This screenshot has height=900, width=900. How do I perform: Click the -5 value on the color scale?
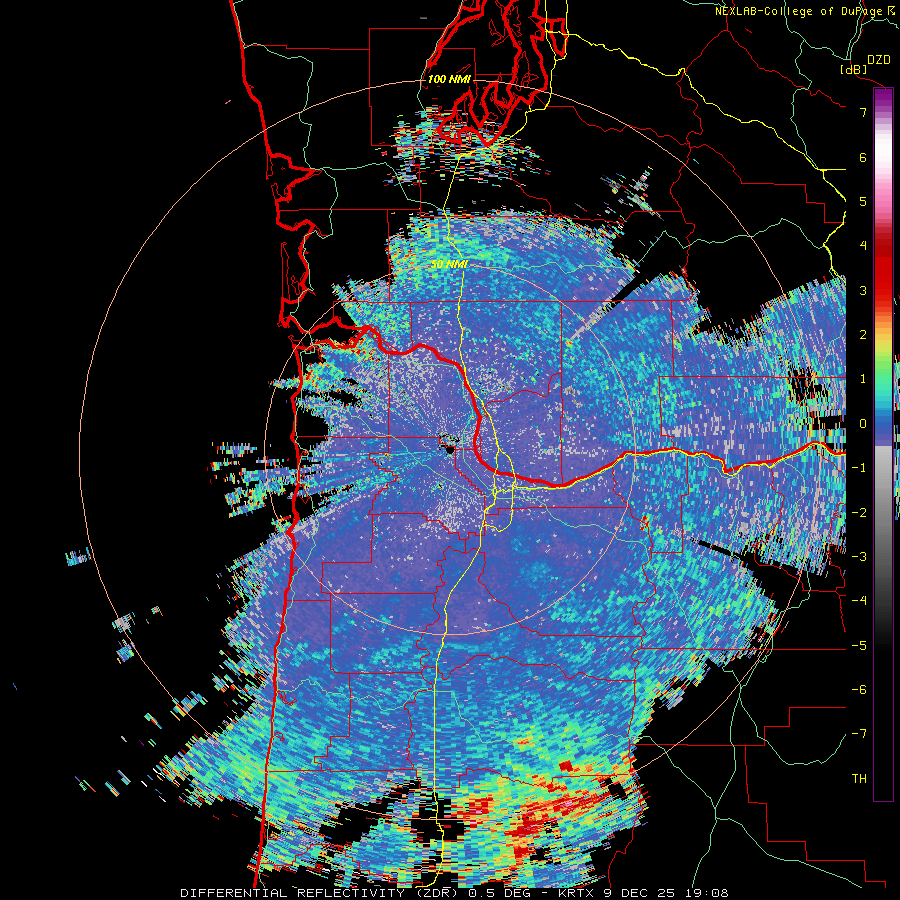859,645
